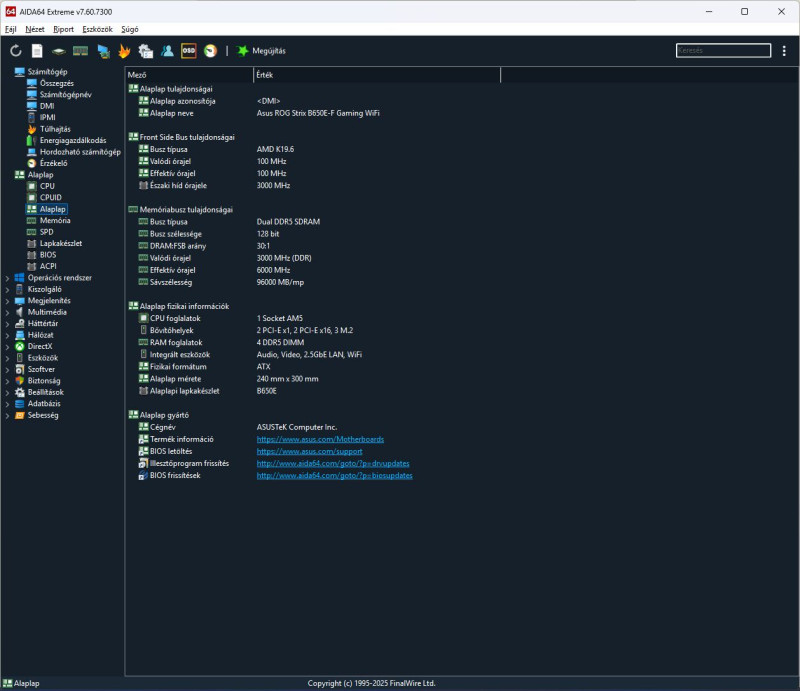Open the three-dot options menu
This screenshot has height=691, width=800.
point(784,51)
